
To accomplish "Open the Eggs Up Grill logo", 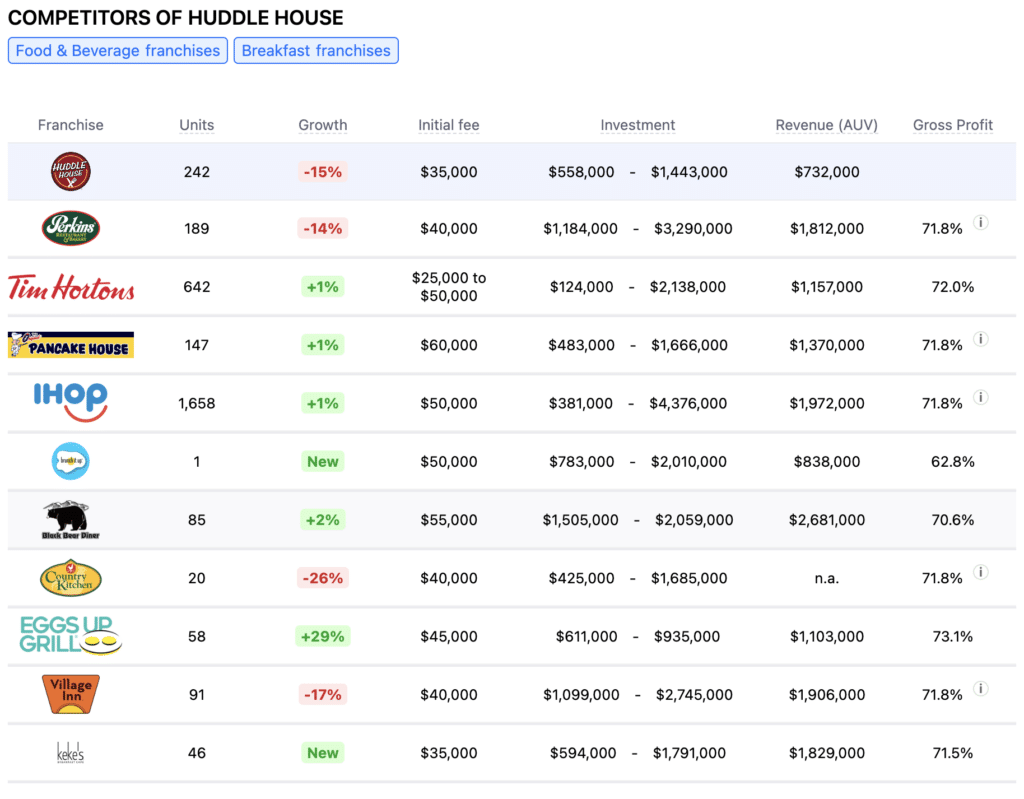I will (x=71, y=636).
